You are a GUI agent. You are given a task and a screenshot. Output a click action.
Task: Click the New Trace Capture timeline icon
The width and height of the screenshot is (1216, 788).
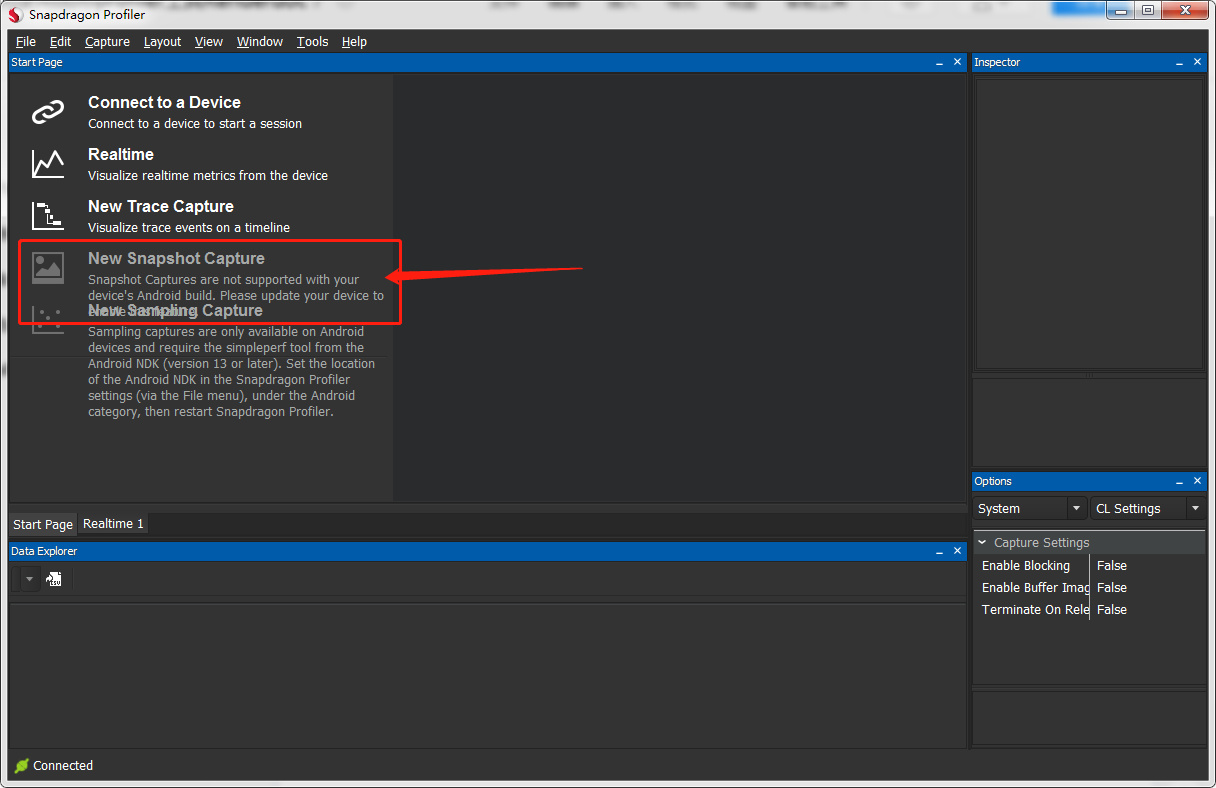click(47, 215)
